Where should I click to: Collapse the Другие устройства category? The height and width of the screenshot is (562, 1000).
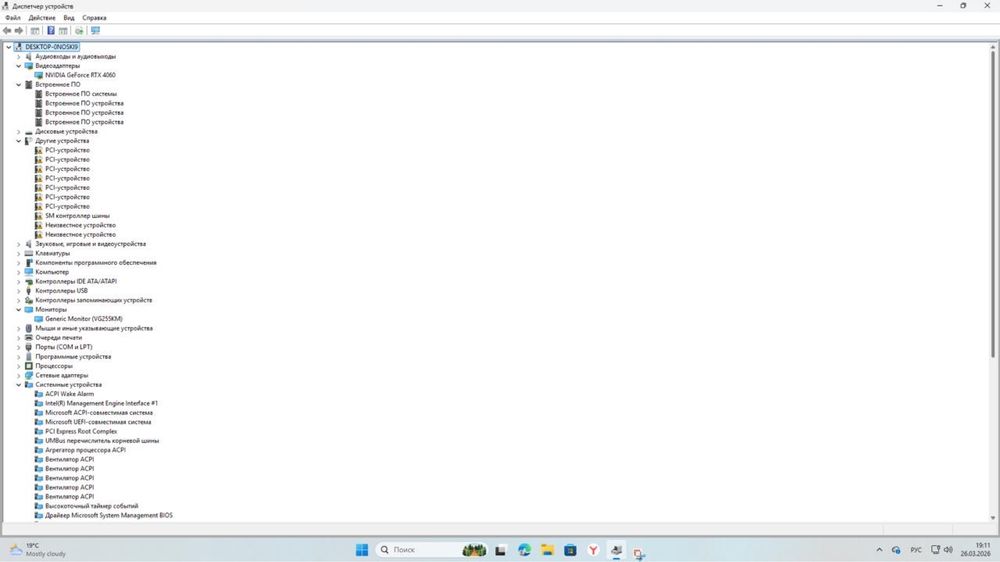(x=18, y=141)
